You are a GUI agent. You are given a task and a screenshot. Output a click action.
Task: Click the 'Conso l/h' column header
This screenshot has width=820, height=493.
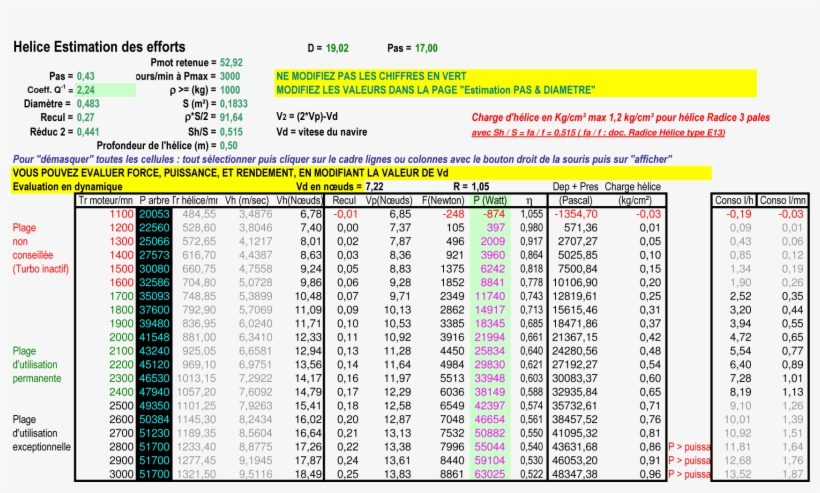[734, 200]
